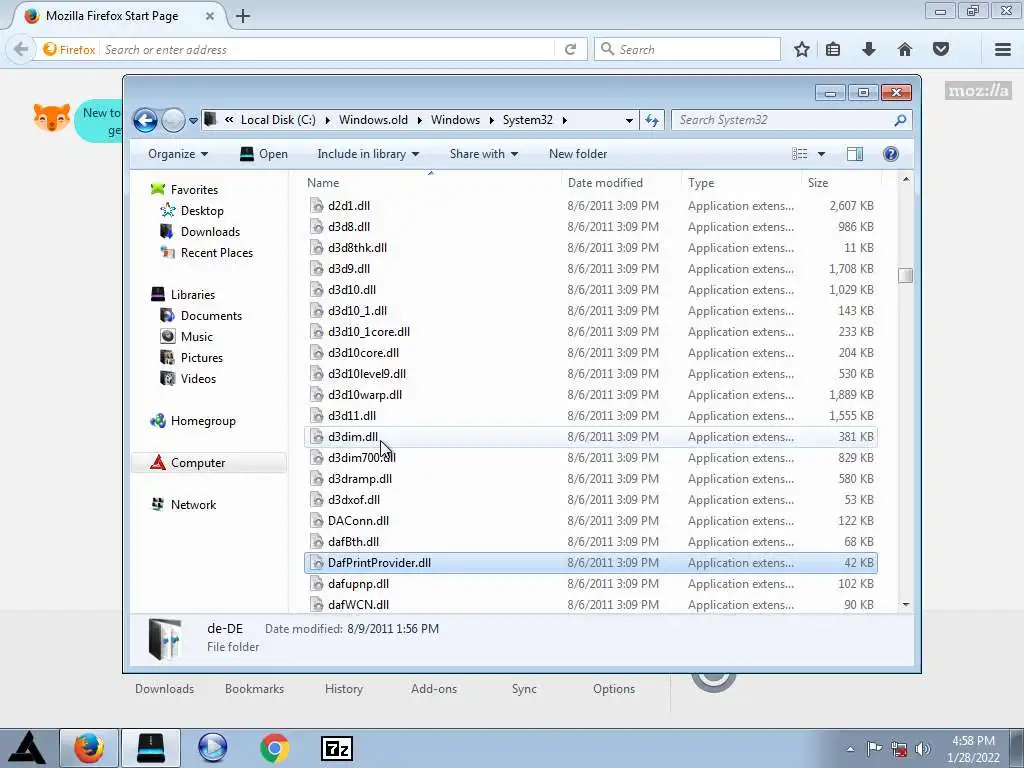Click the d3d10.dll file icon
This screenshot has height=768, width=1024.
click(x=317, y=290)
